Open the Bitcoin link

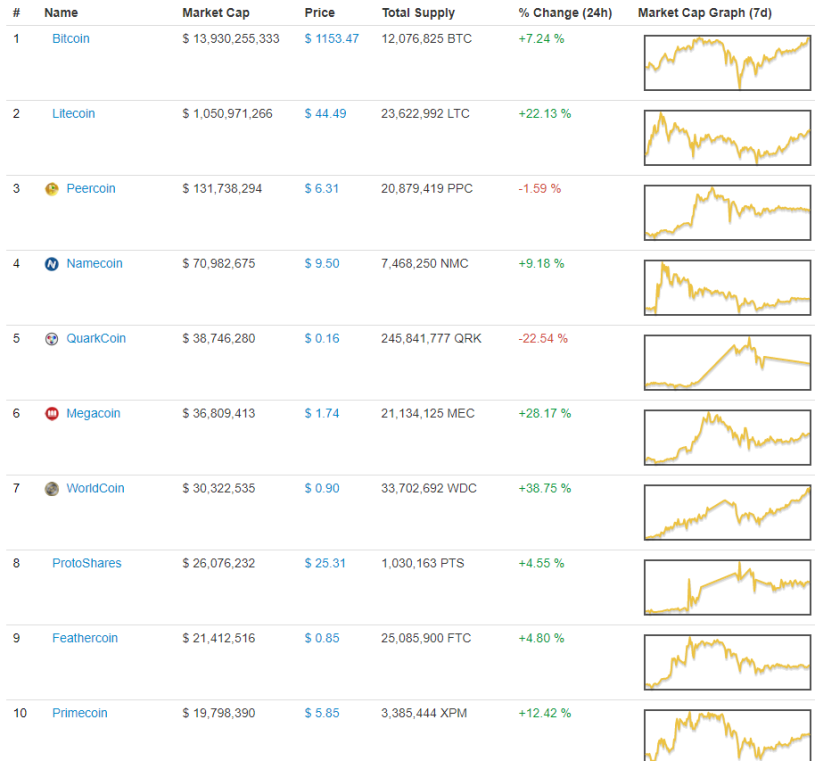(71, 39)
